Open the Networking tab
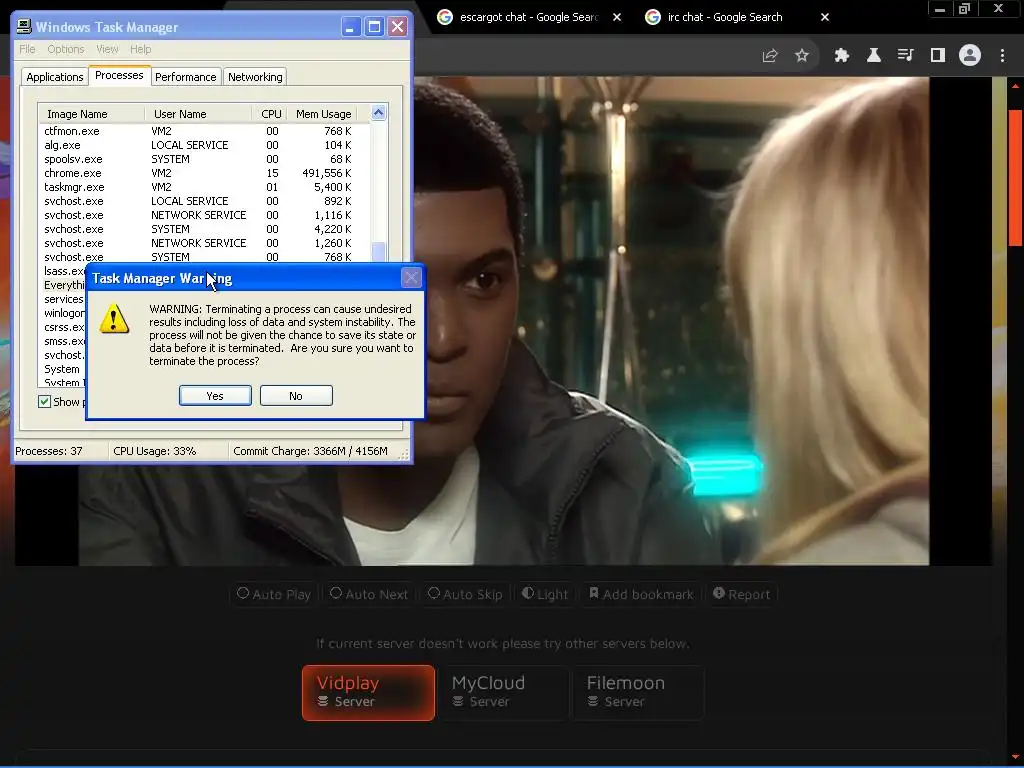Screen dimensions: 1024x768 255,77
